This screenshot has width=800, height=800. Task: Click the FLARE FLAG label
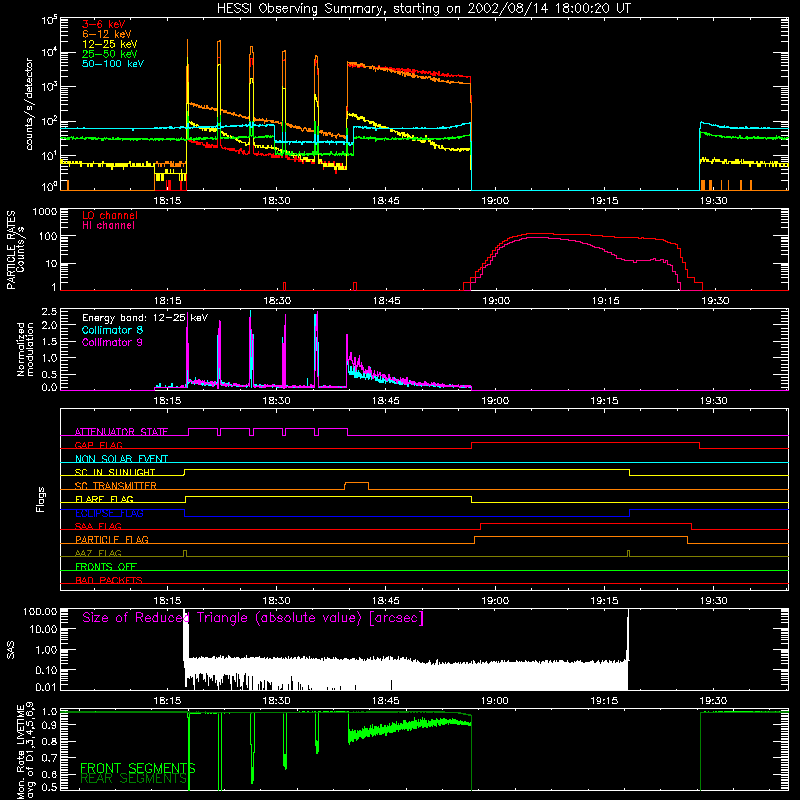coord(104,499)
